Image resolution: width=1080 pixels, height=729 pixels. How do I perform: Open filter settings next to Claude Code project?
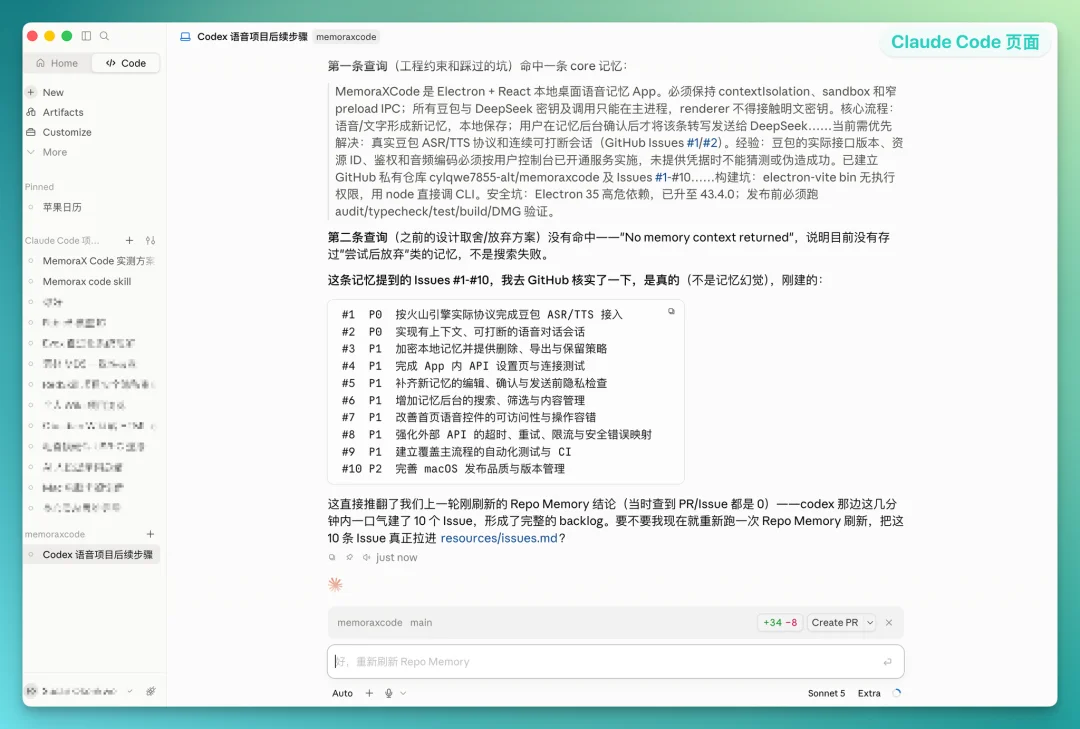(150, 240)
